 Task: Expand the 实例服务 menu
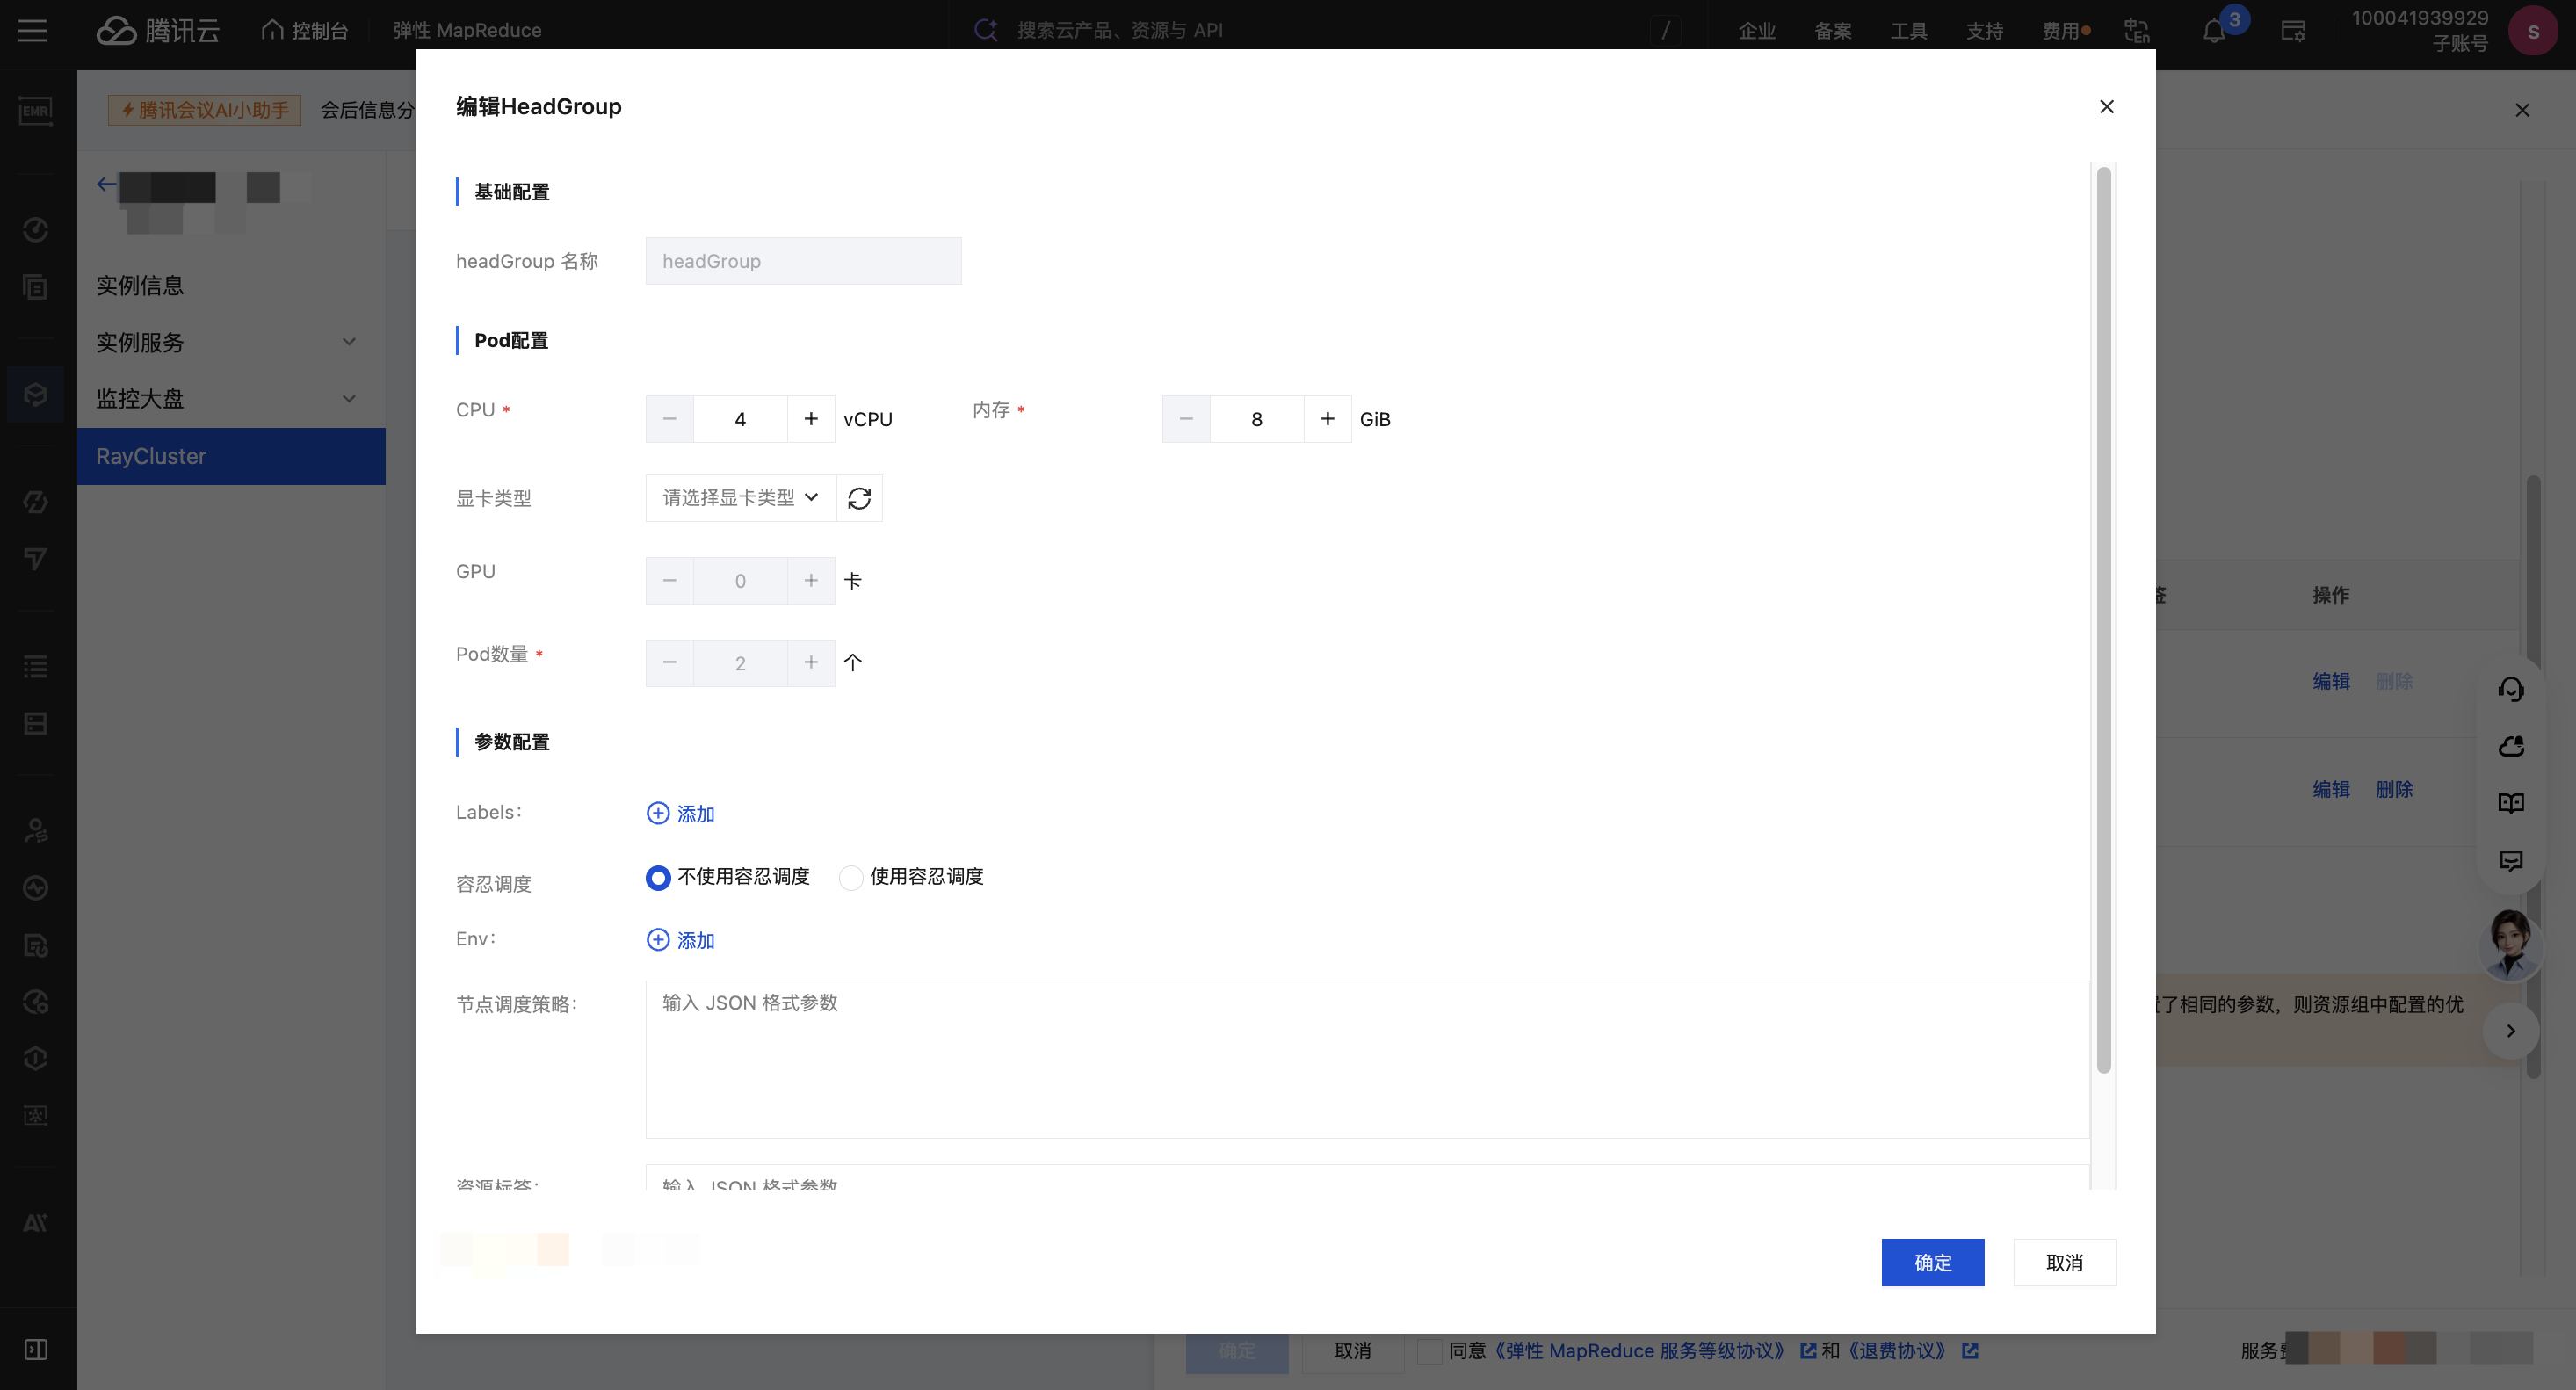click(231, 342)
